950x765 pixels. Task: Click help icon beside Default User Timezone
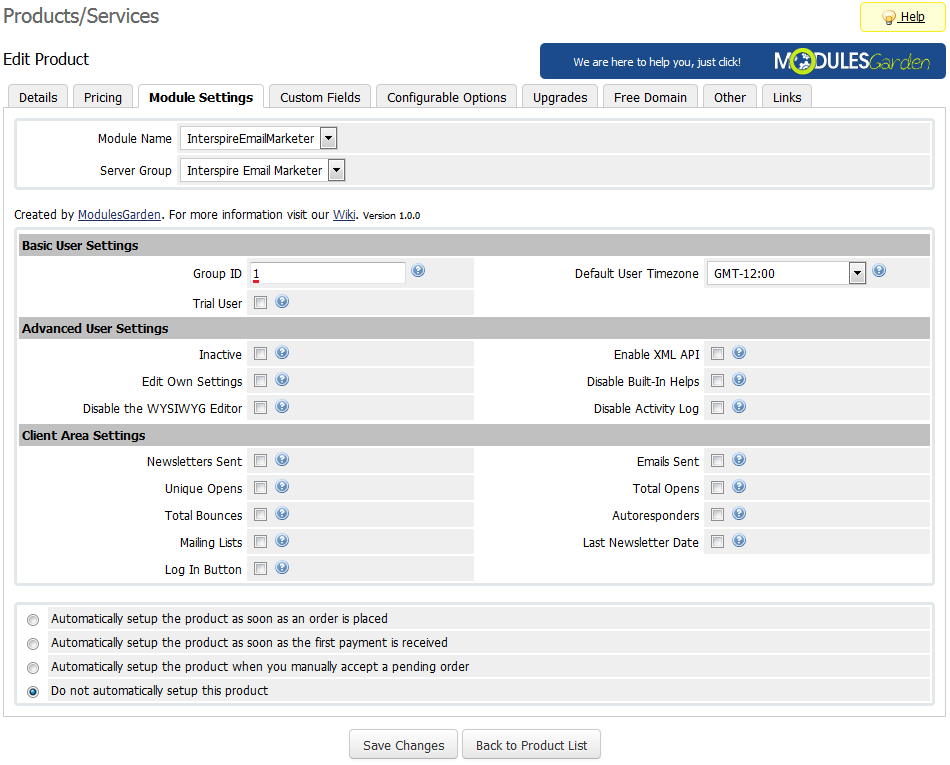point(879,271)
